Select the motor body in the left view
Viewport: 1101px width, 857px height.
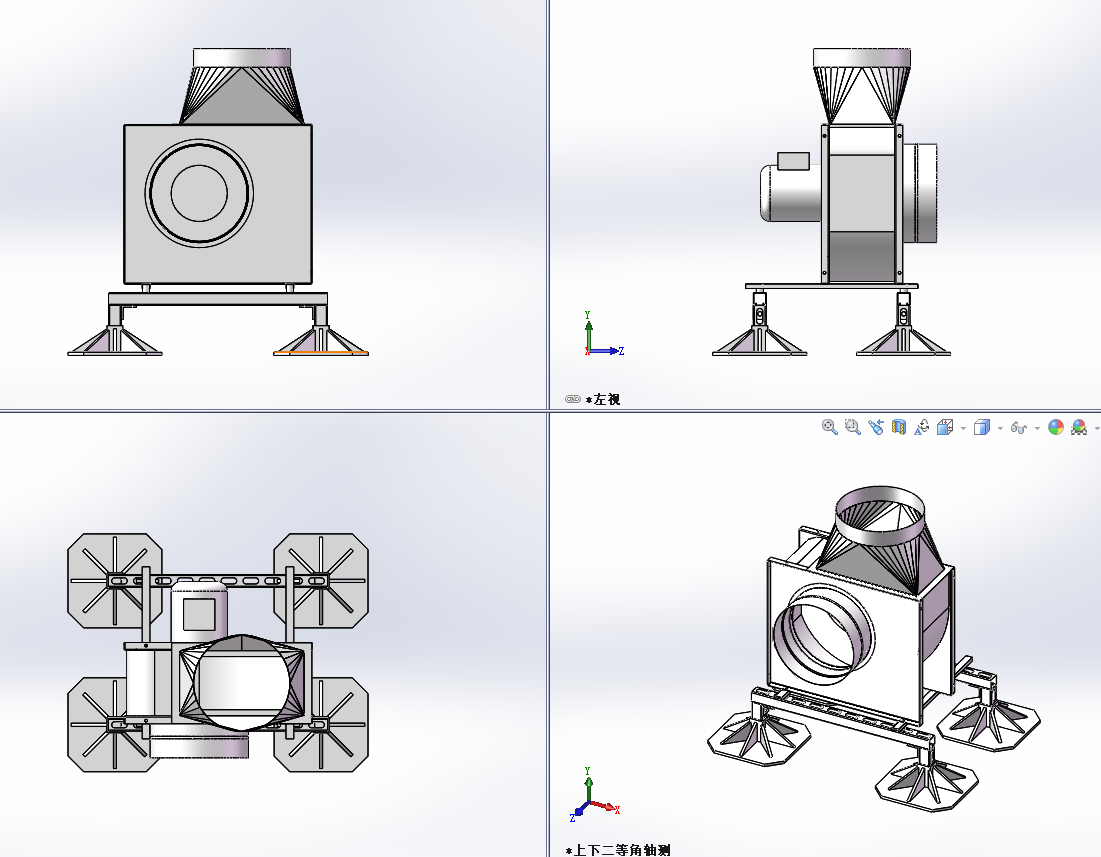tap(790, 193)
